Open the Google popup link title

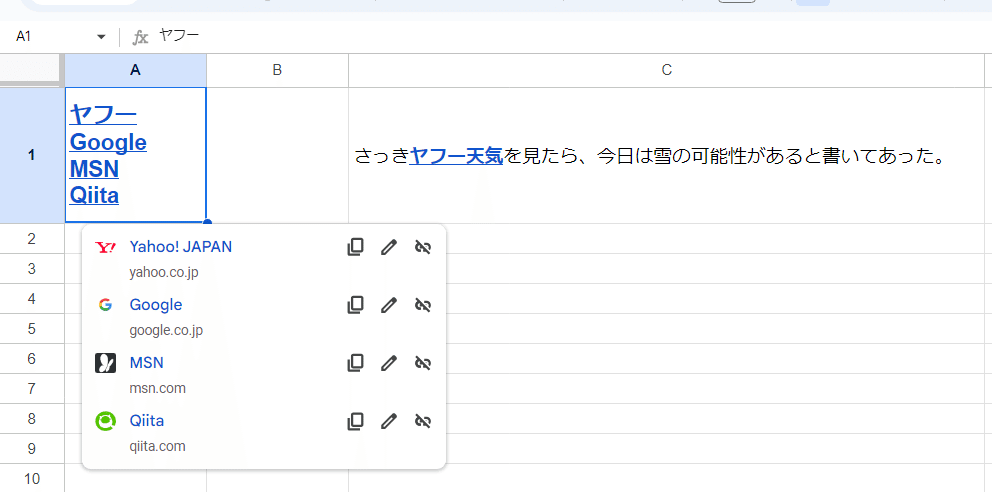pyautogui.click(x=156, y=305)
